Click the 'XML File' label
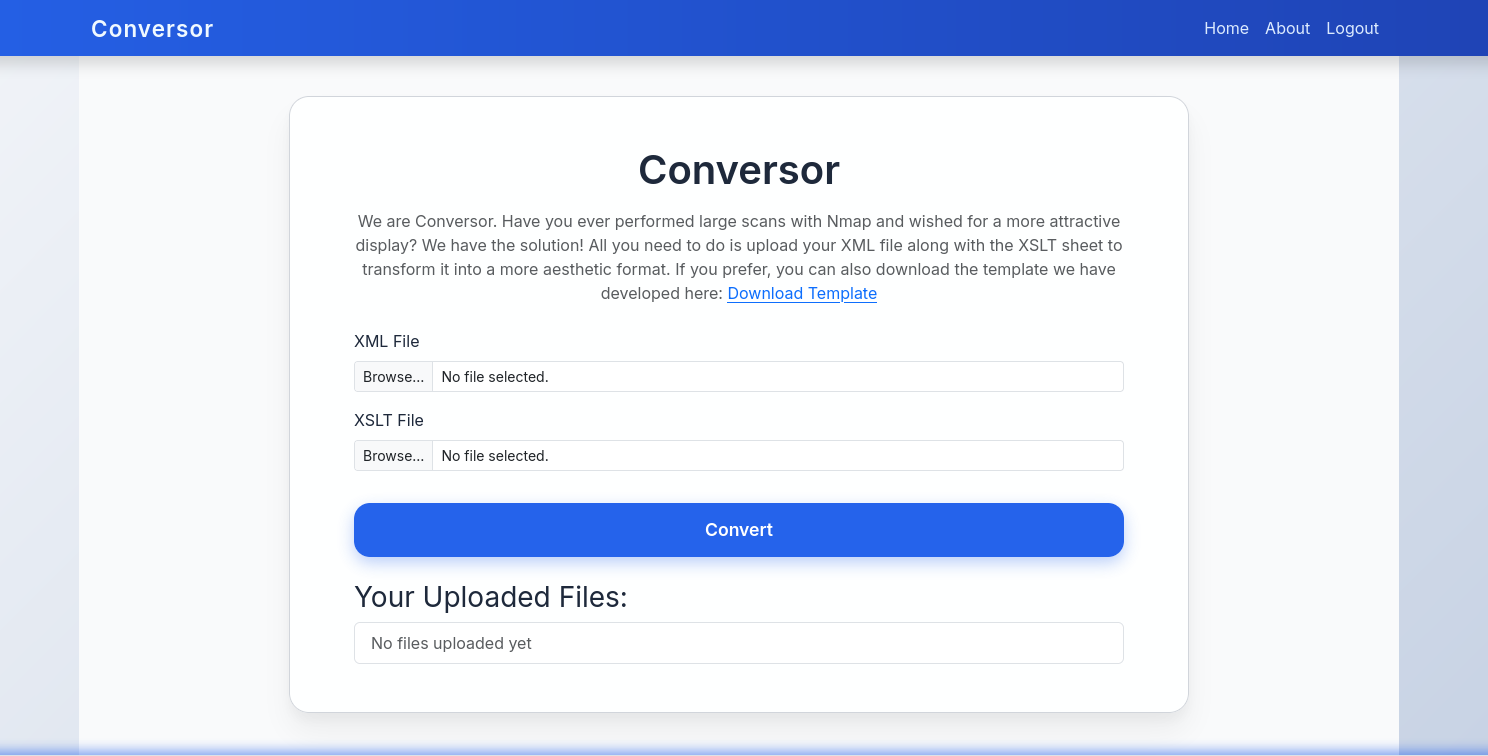1488x756 pixels. coord(386,341)
